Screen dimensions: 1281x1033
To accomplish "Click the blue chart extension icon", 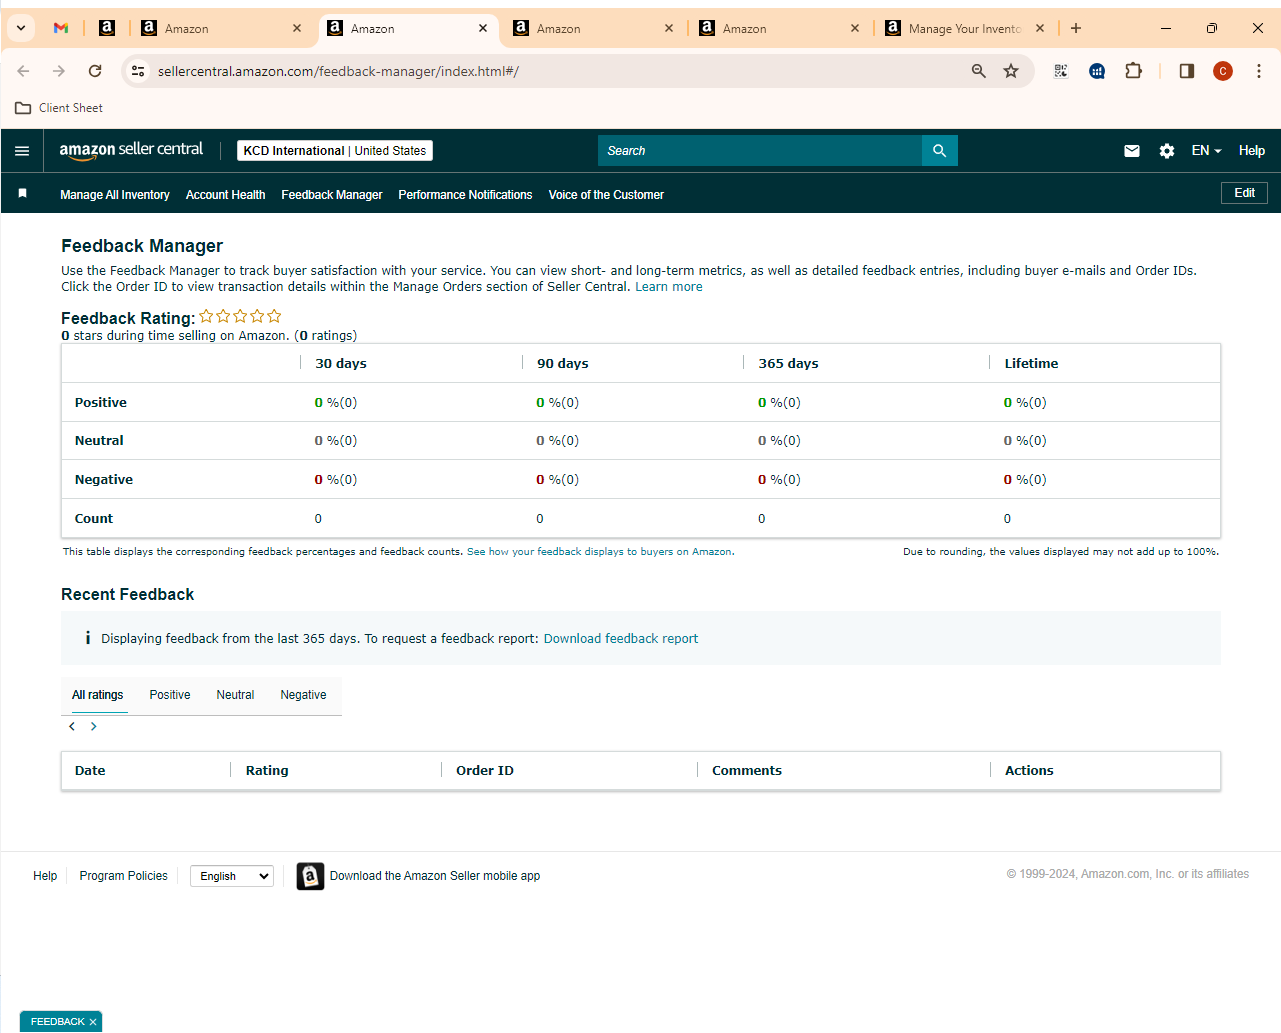I will click(1097, 71).
